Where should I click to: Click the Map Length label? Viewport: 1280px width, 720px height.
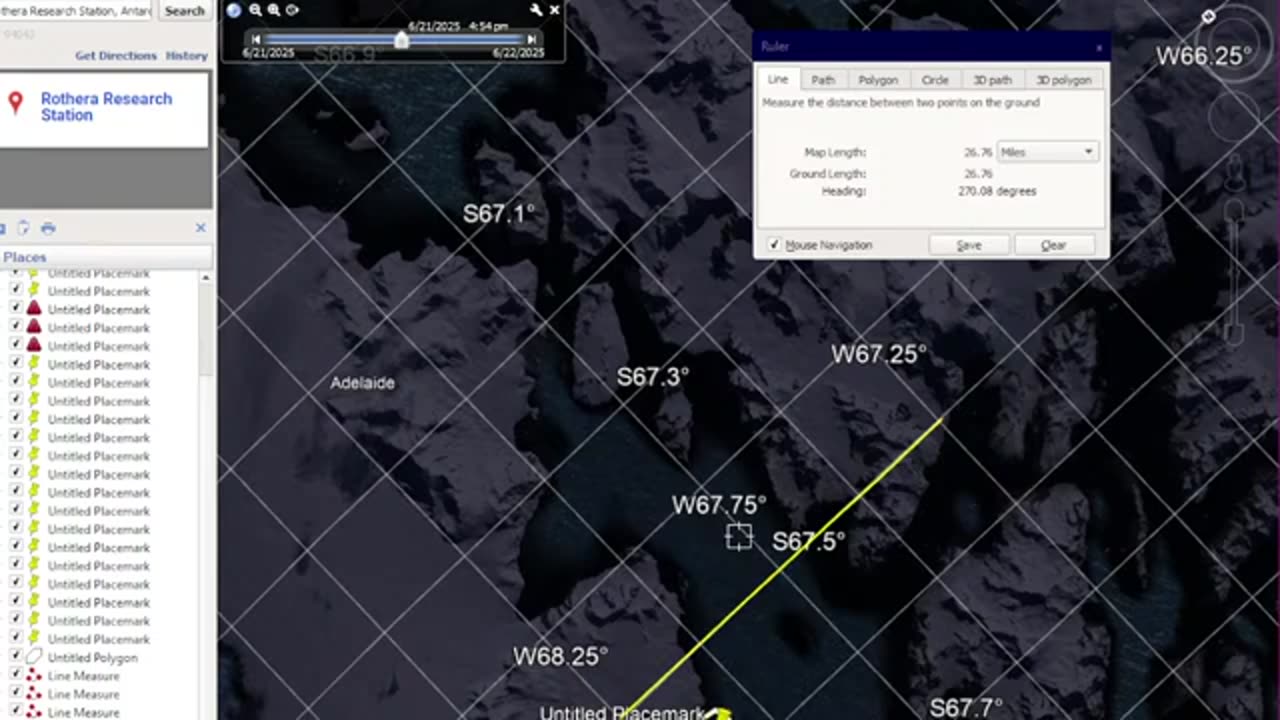pos(835,152)
